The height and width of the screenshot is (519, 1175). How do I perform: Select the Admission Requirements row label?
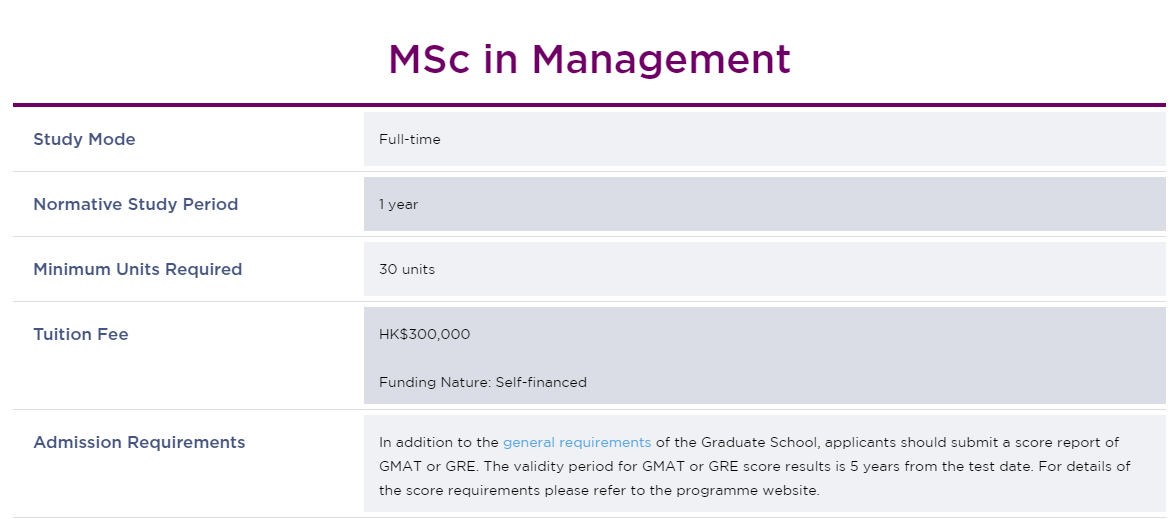click(139, 443)
